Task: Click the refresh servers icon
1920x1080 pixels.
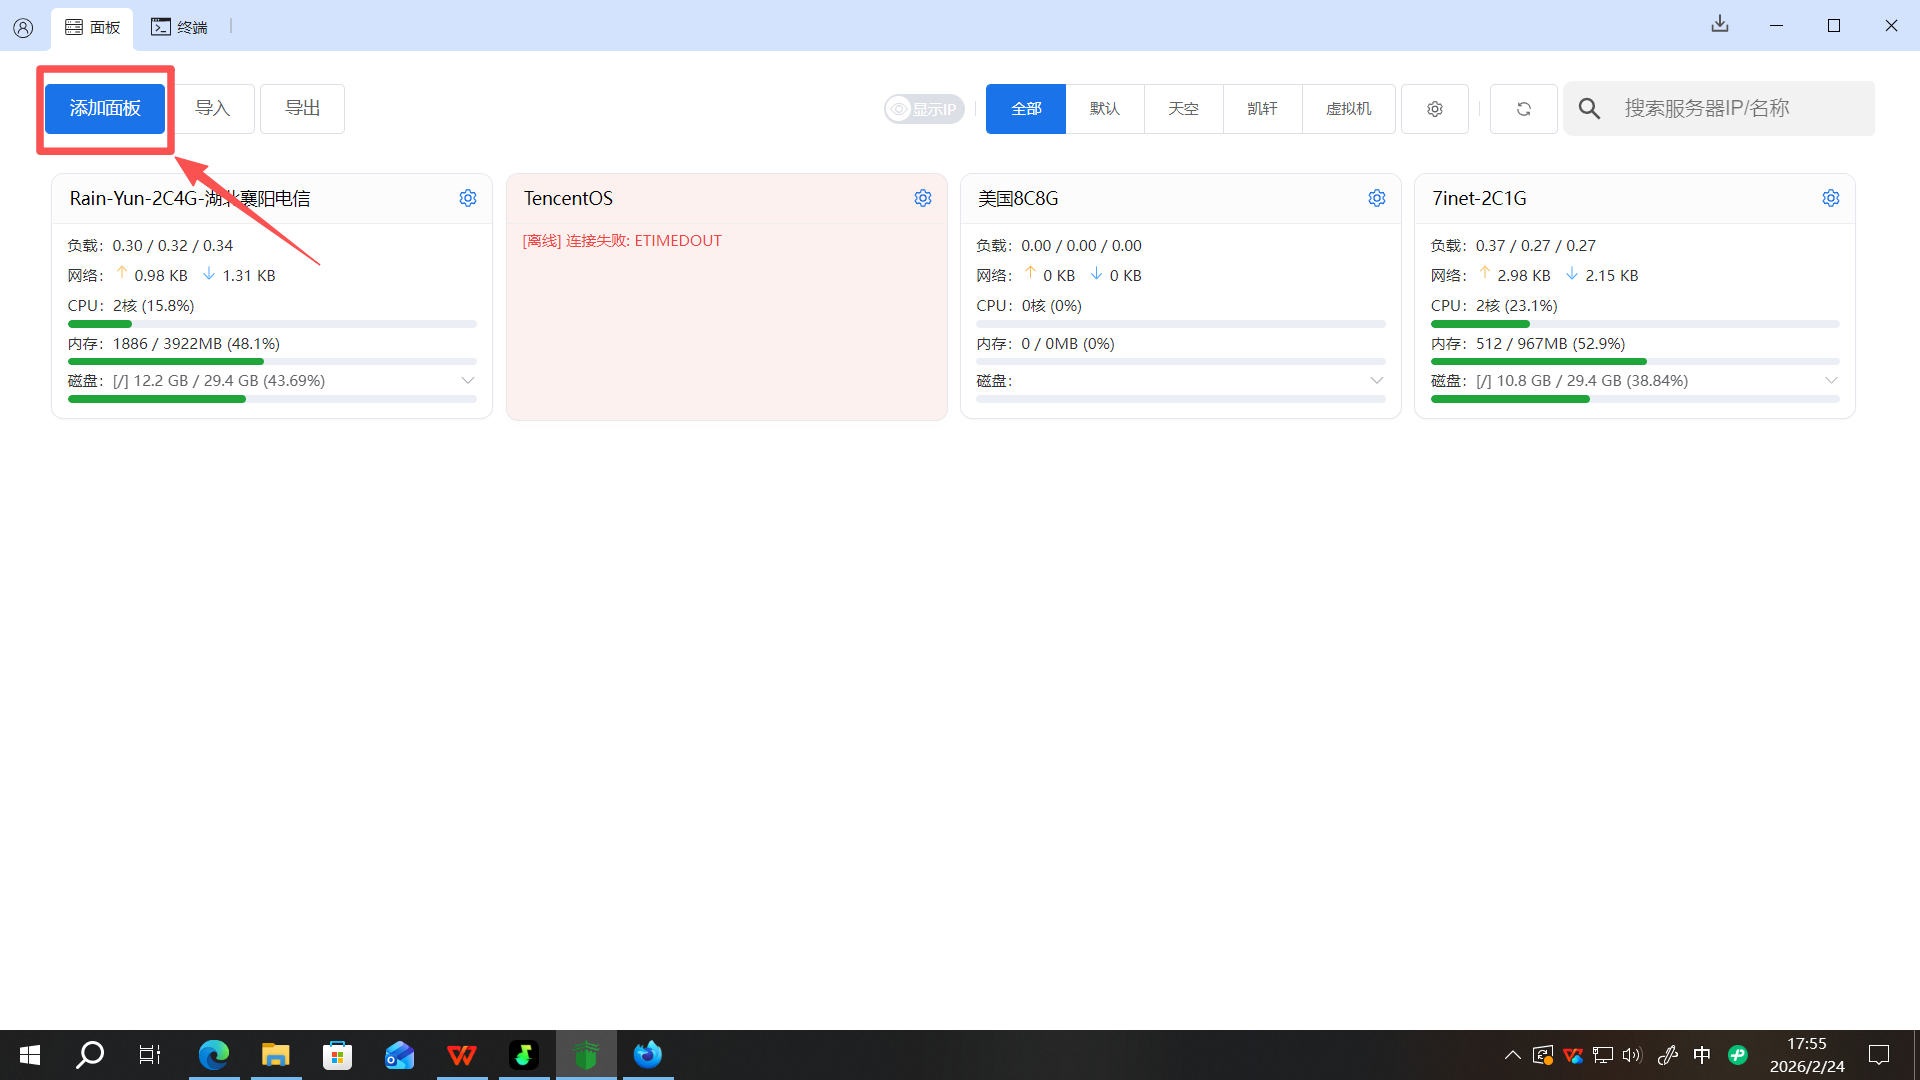Action: click(x=1523, y=109)
